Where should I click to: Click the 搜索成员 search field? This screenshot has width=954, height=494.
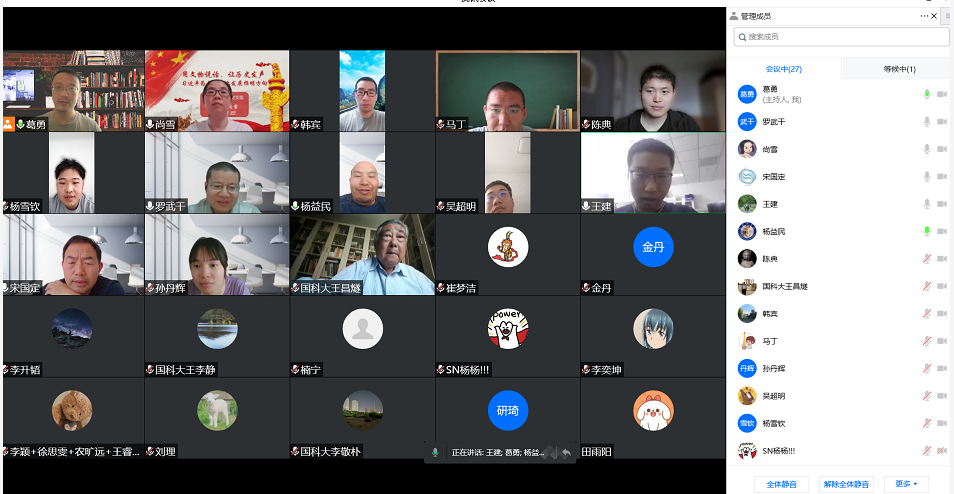[841, 37]
